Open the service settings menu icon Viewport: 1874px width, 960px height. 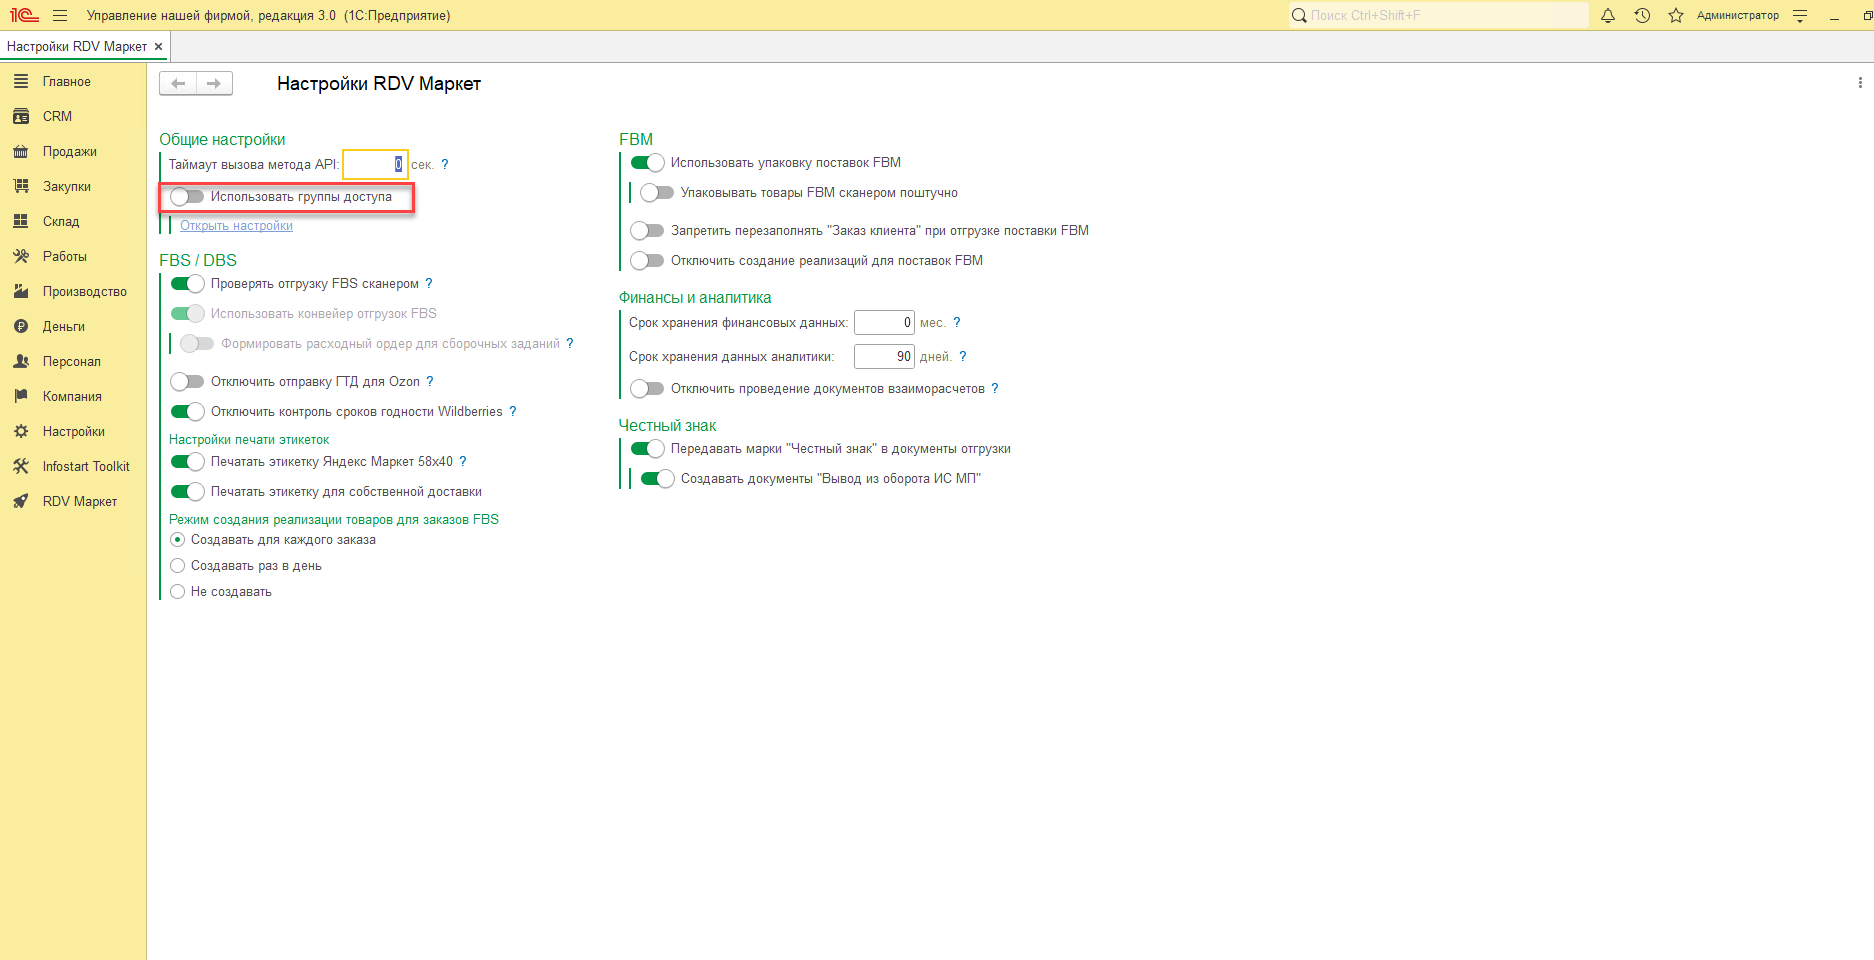point(1800,15)
